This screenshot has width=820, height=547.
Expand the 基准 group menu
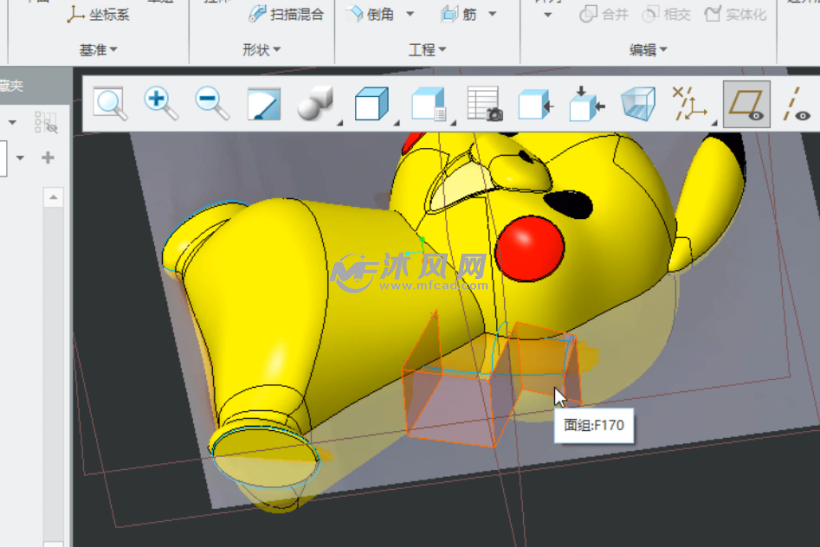coord(98,50)
